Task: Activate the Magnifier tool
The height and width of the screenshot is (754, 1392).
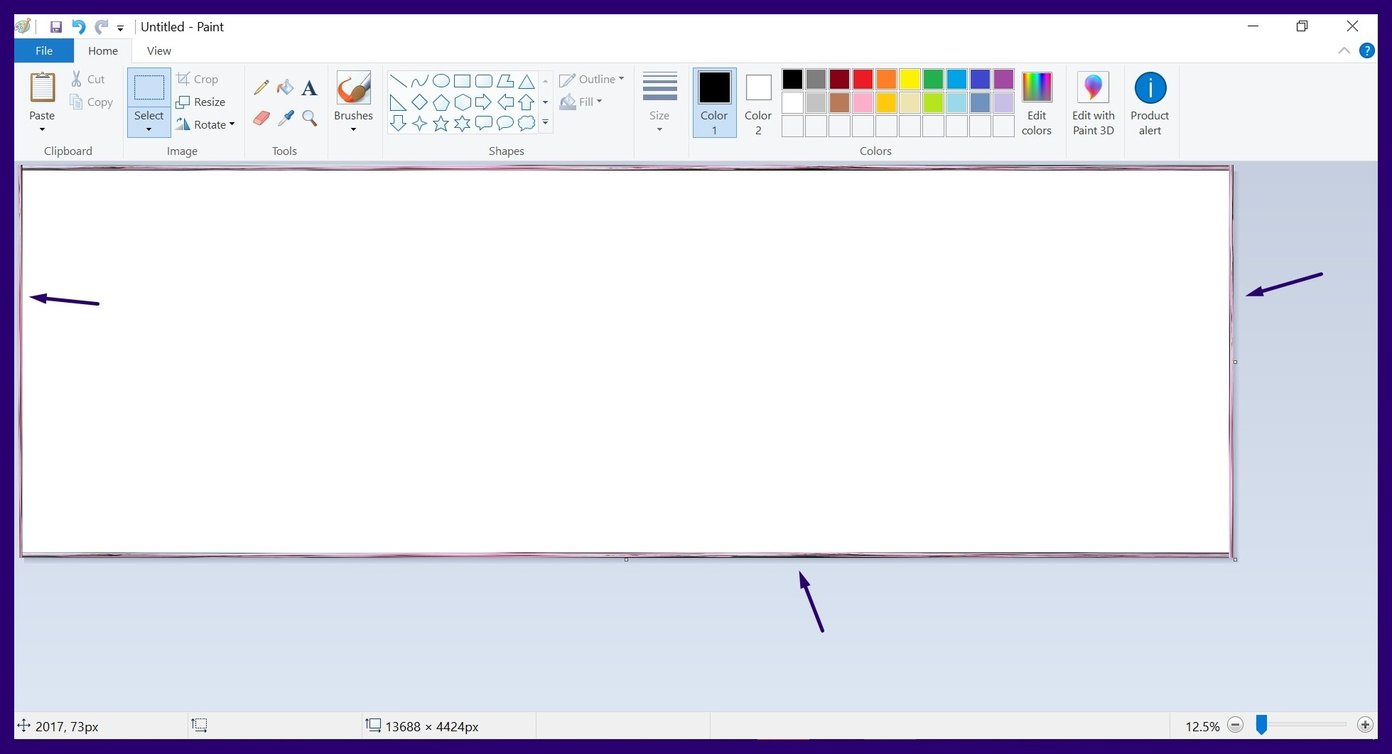Action: [309, 117]
